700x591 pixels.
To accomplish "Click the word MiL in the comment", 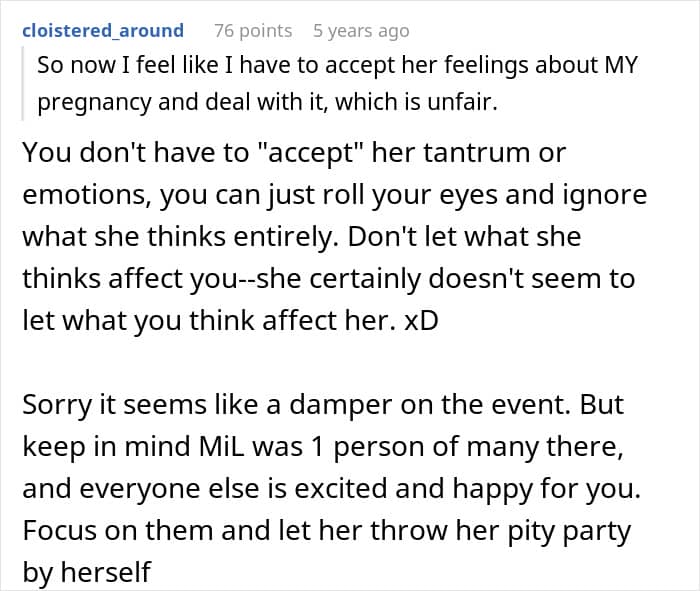I will pyautogui.click(x=221, y=447).
